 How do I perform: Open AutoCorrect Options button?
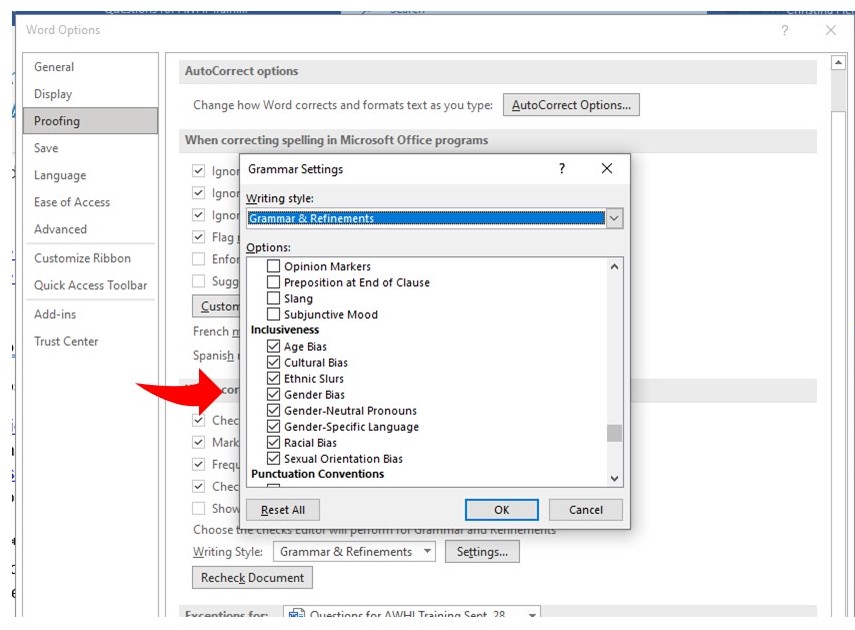tap(571, 105)
